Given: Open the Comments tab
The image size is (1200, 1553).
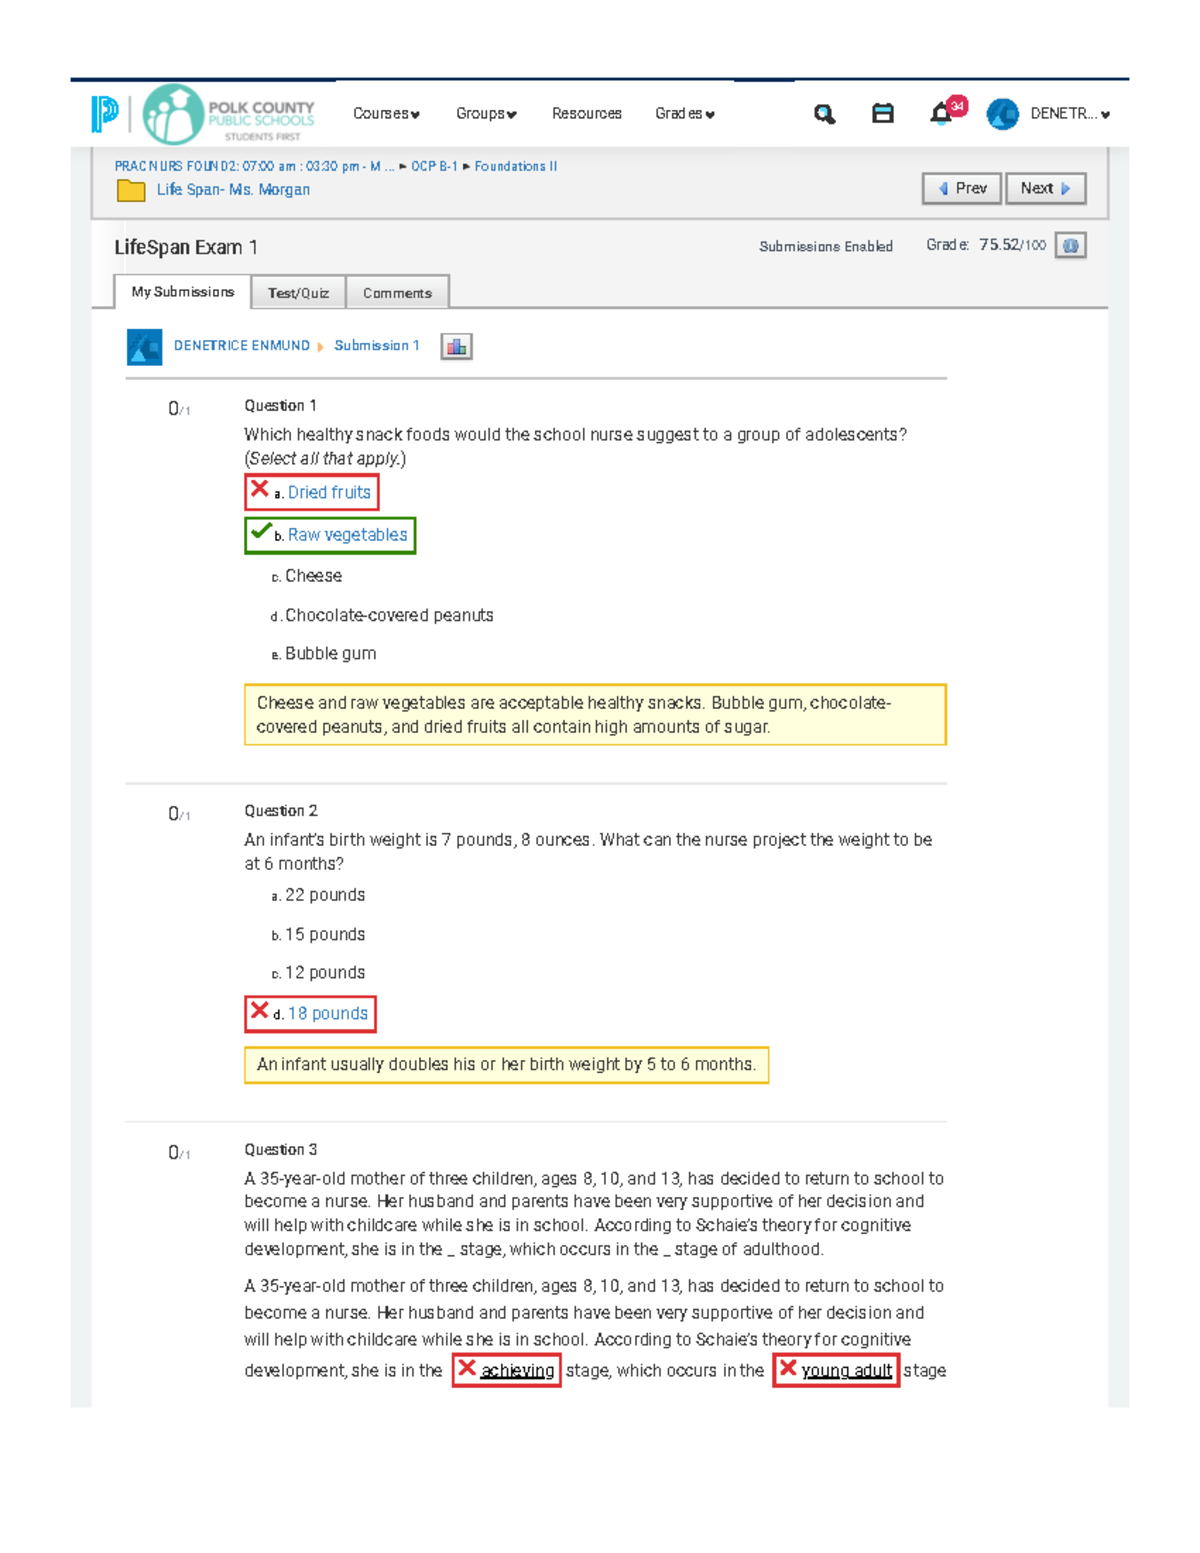Looking at the screenshot, I should (397, 292).
